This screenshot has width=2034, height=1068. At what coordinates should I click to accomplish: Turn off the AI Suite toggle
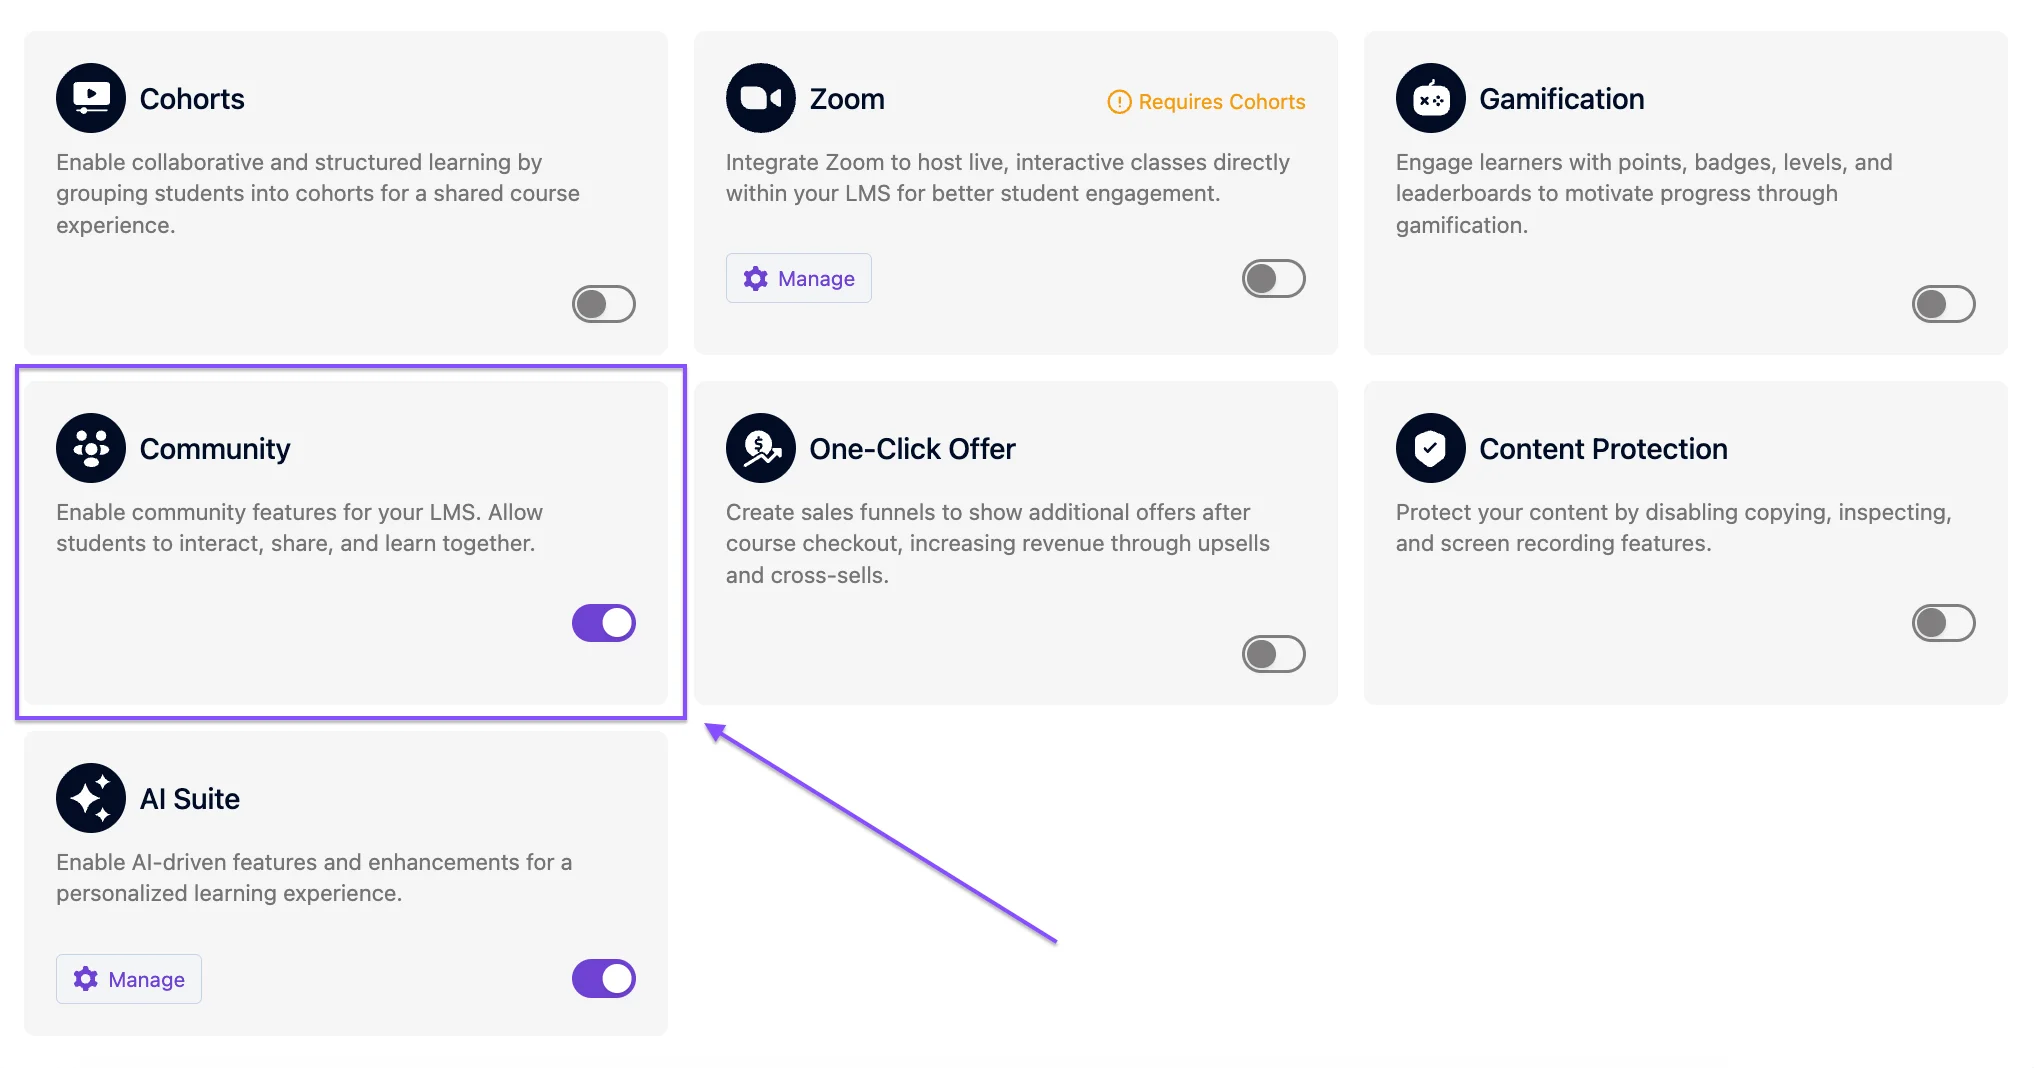[604, 978]
